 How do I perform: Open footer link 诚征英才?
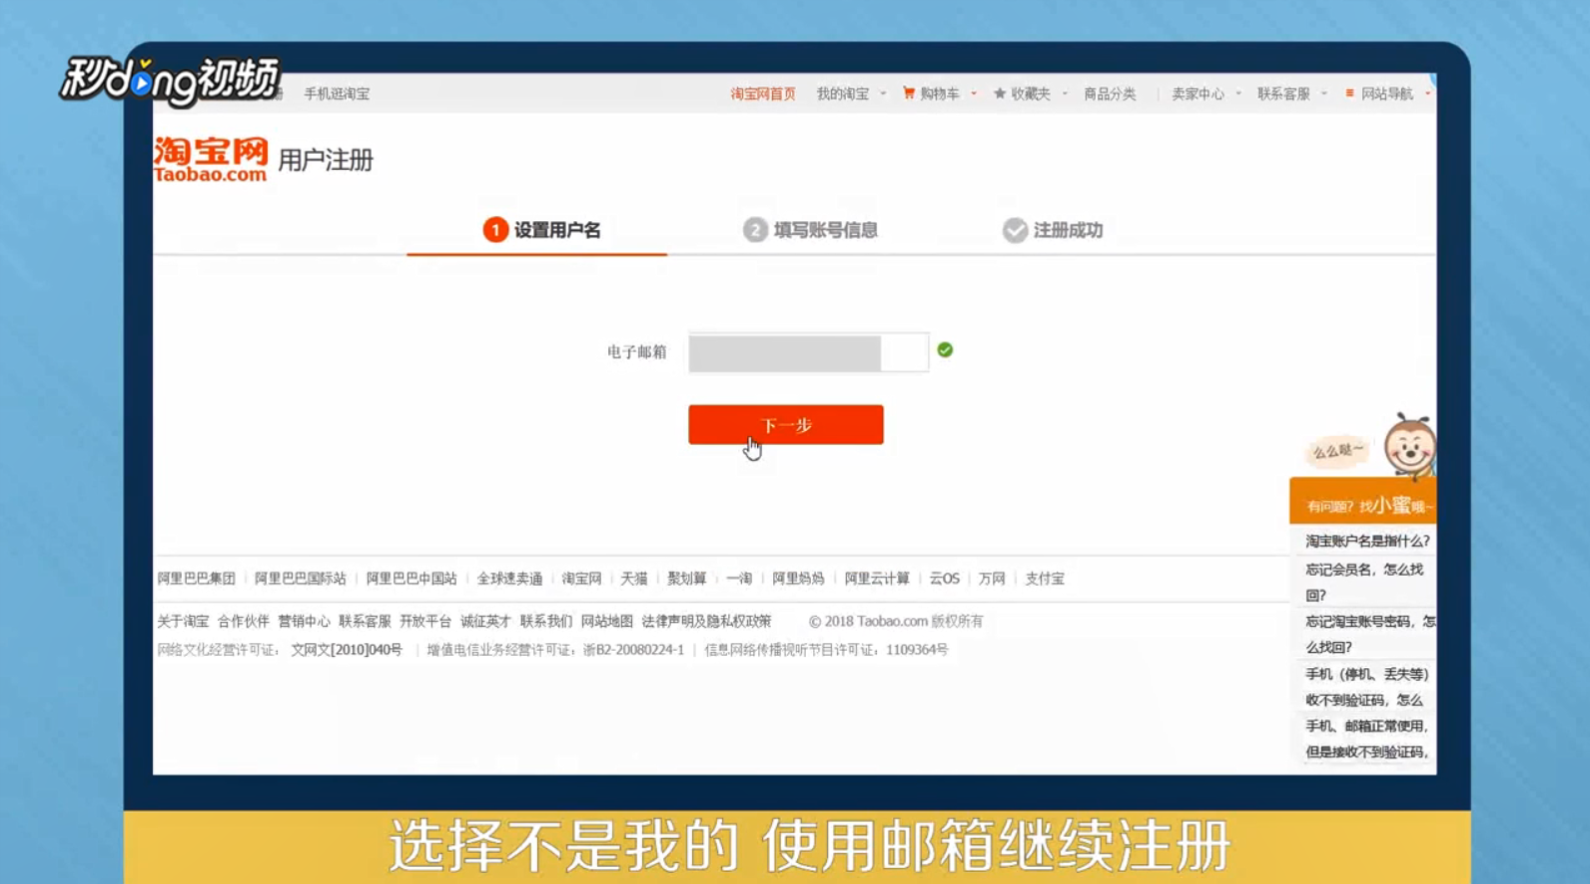click(x=486, y=622)
